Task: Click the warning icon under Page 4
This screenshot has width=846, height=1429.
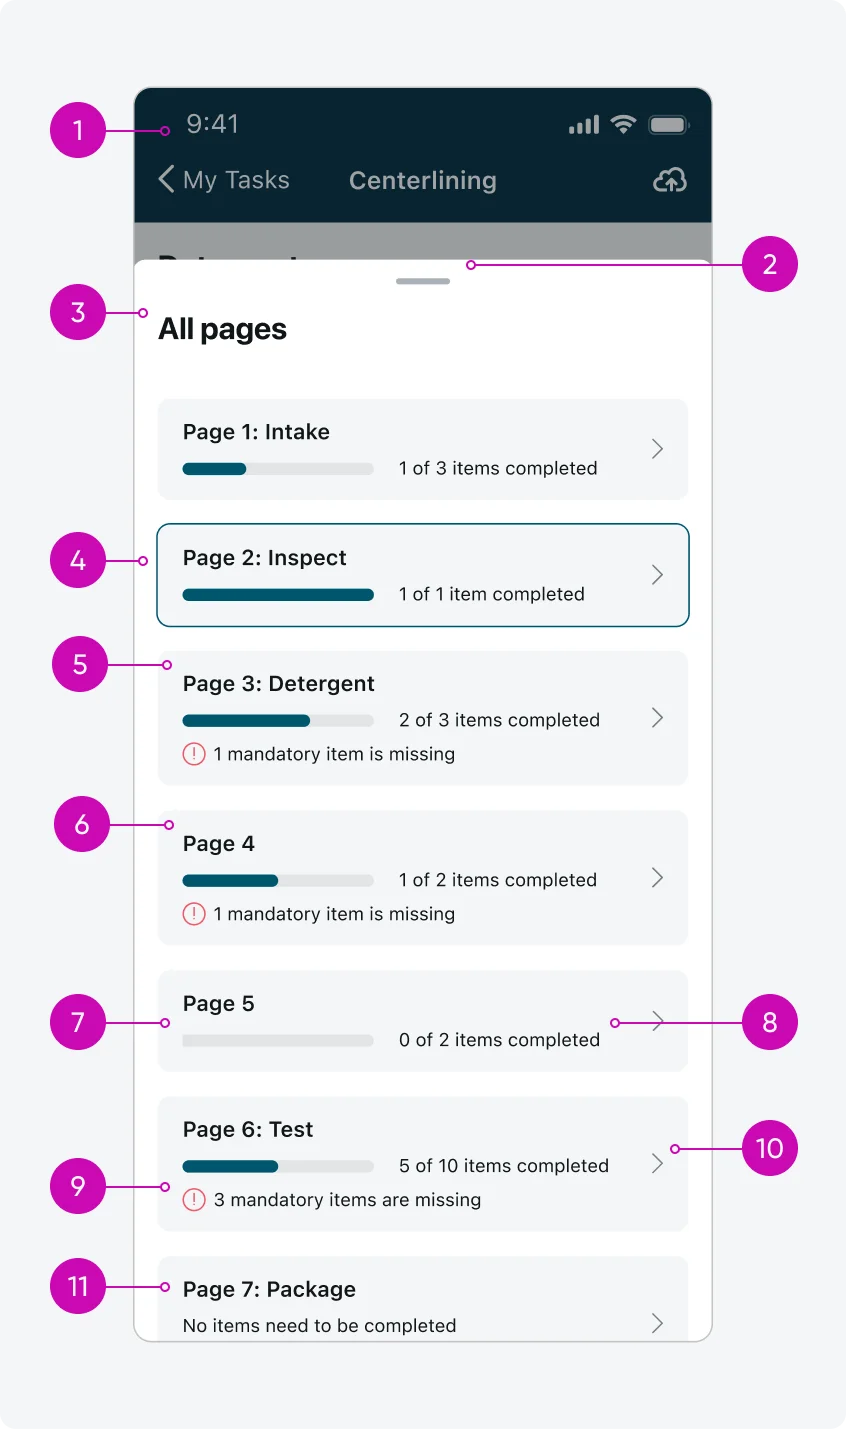Action: click(194, 914)
